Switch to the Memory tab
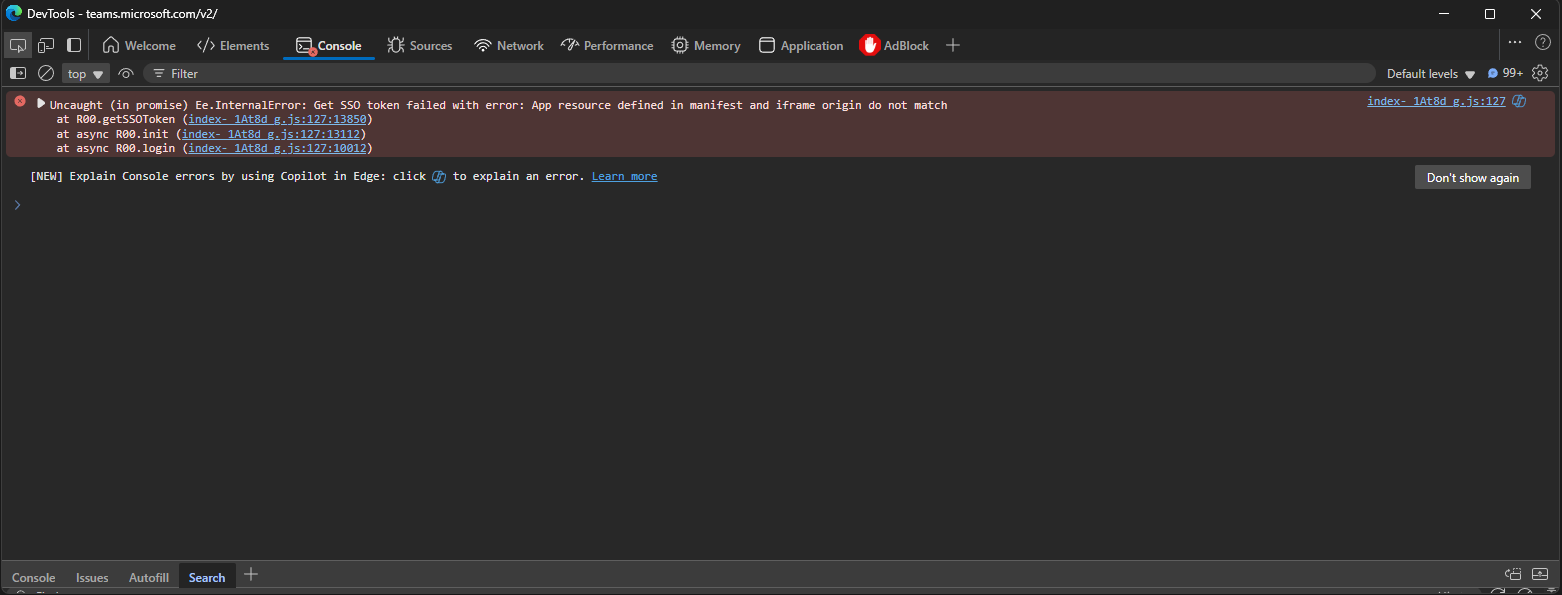Screen dimensions: 1562x595 pyautogui.click(x=706, y=45)
